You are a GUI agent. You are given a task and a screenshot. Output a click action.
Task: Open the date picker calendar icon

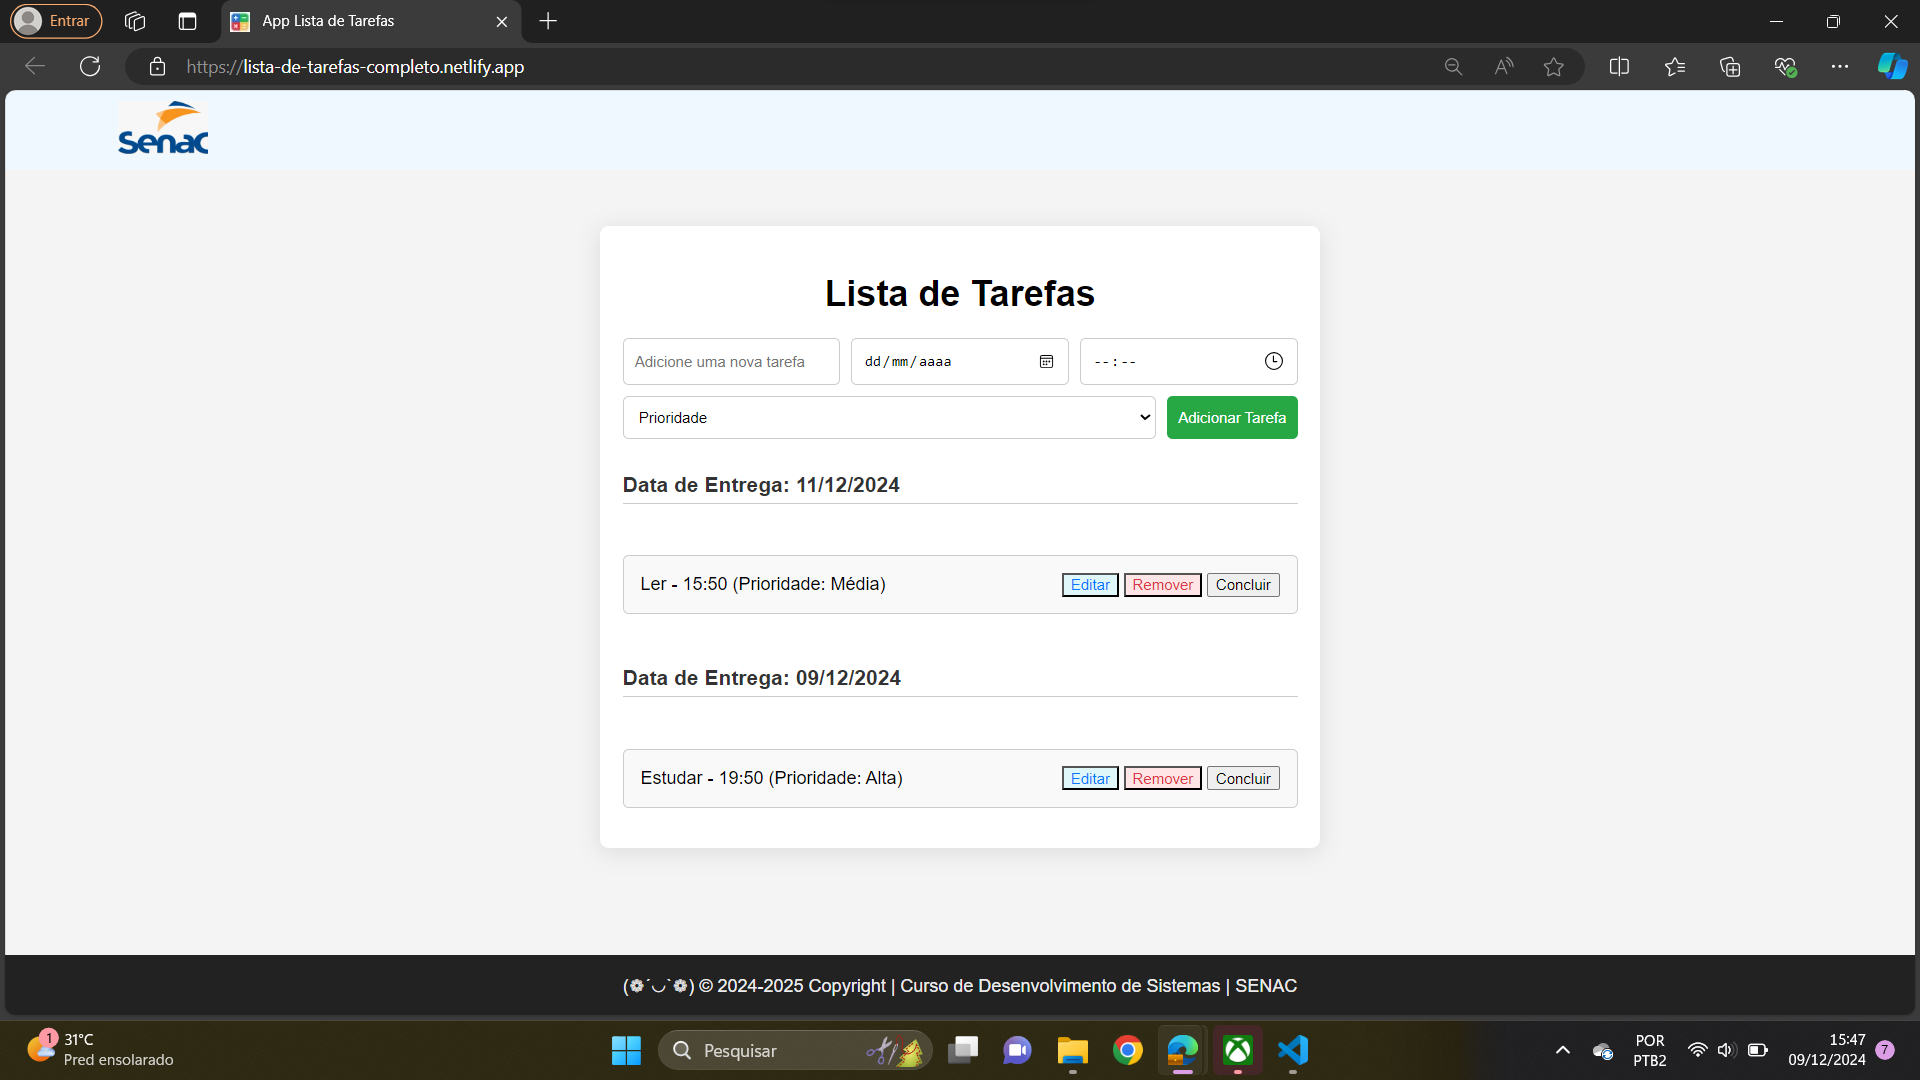coord(1046,362)
